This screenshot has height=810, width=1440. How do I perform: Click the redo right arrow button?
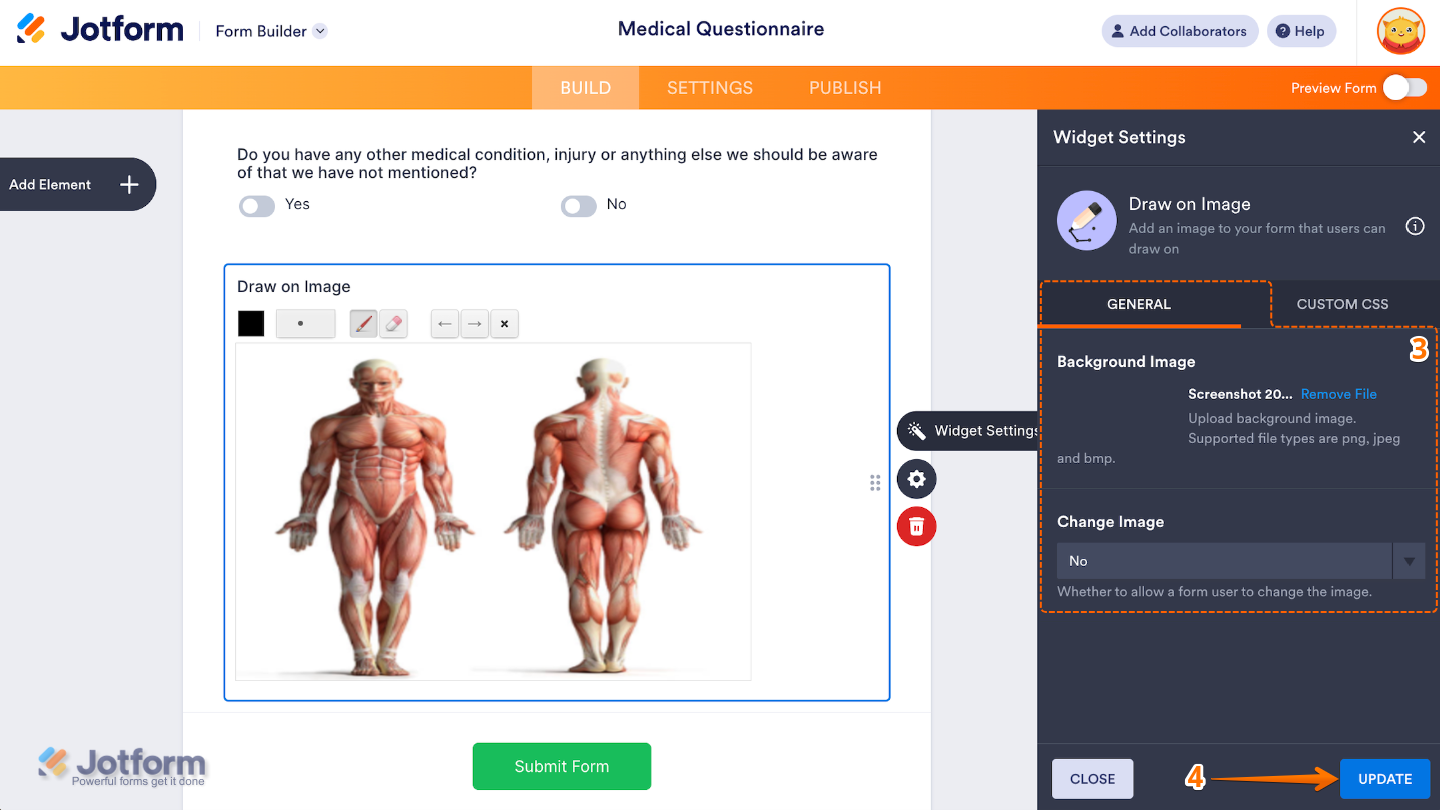tap(474, 324)
